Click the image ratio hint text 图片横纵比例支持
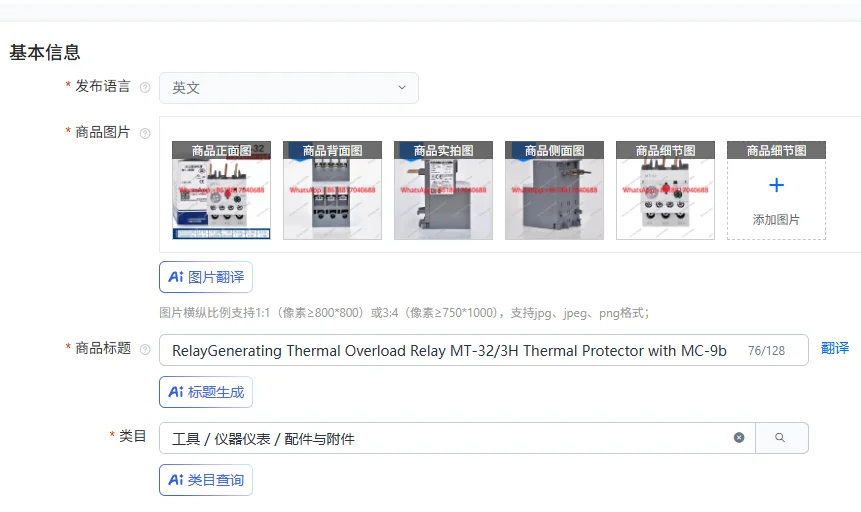The width and height of the screenshot is (861, 512). click(404, 313)
